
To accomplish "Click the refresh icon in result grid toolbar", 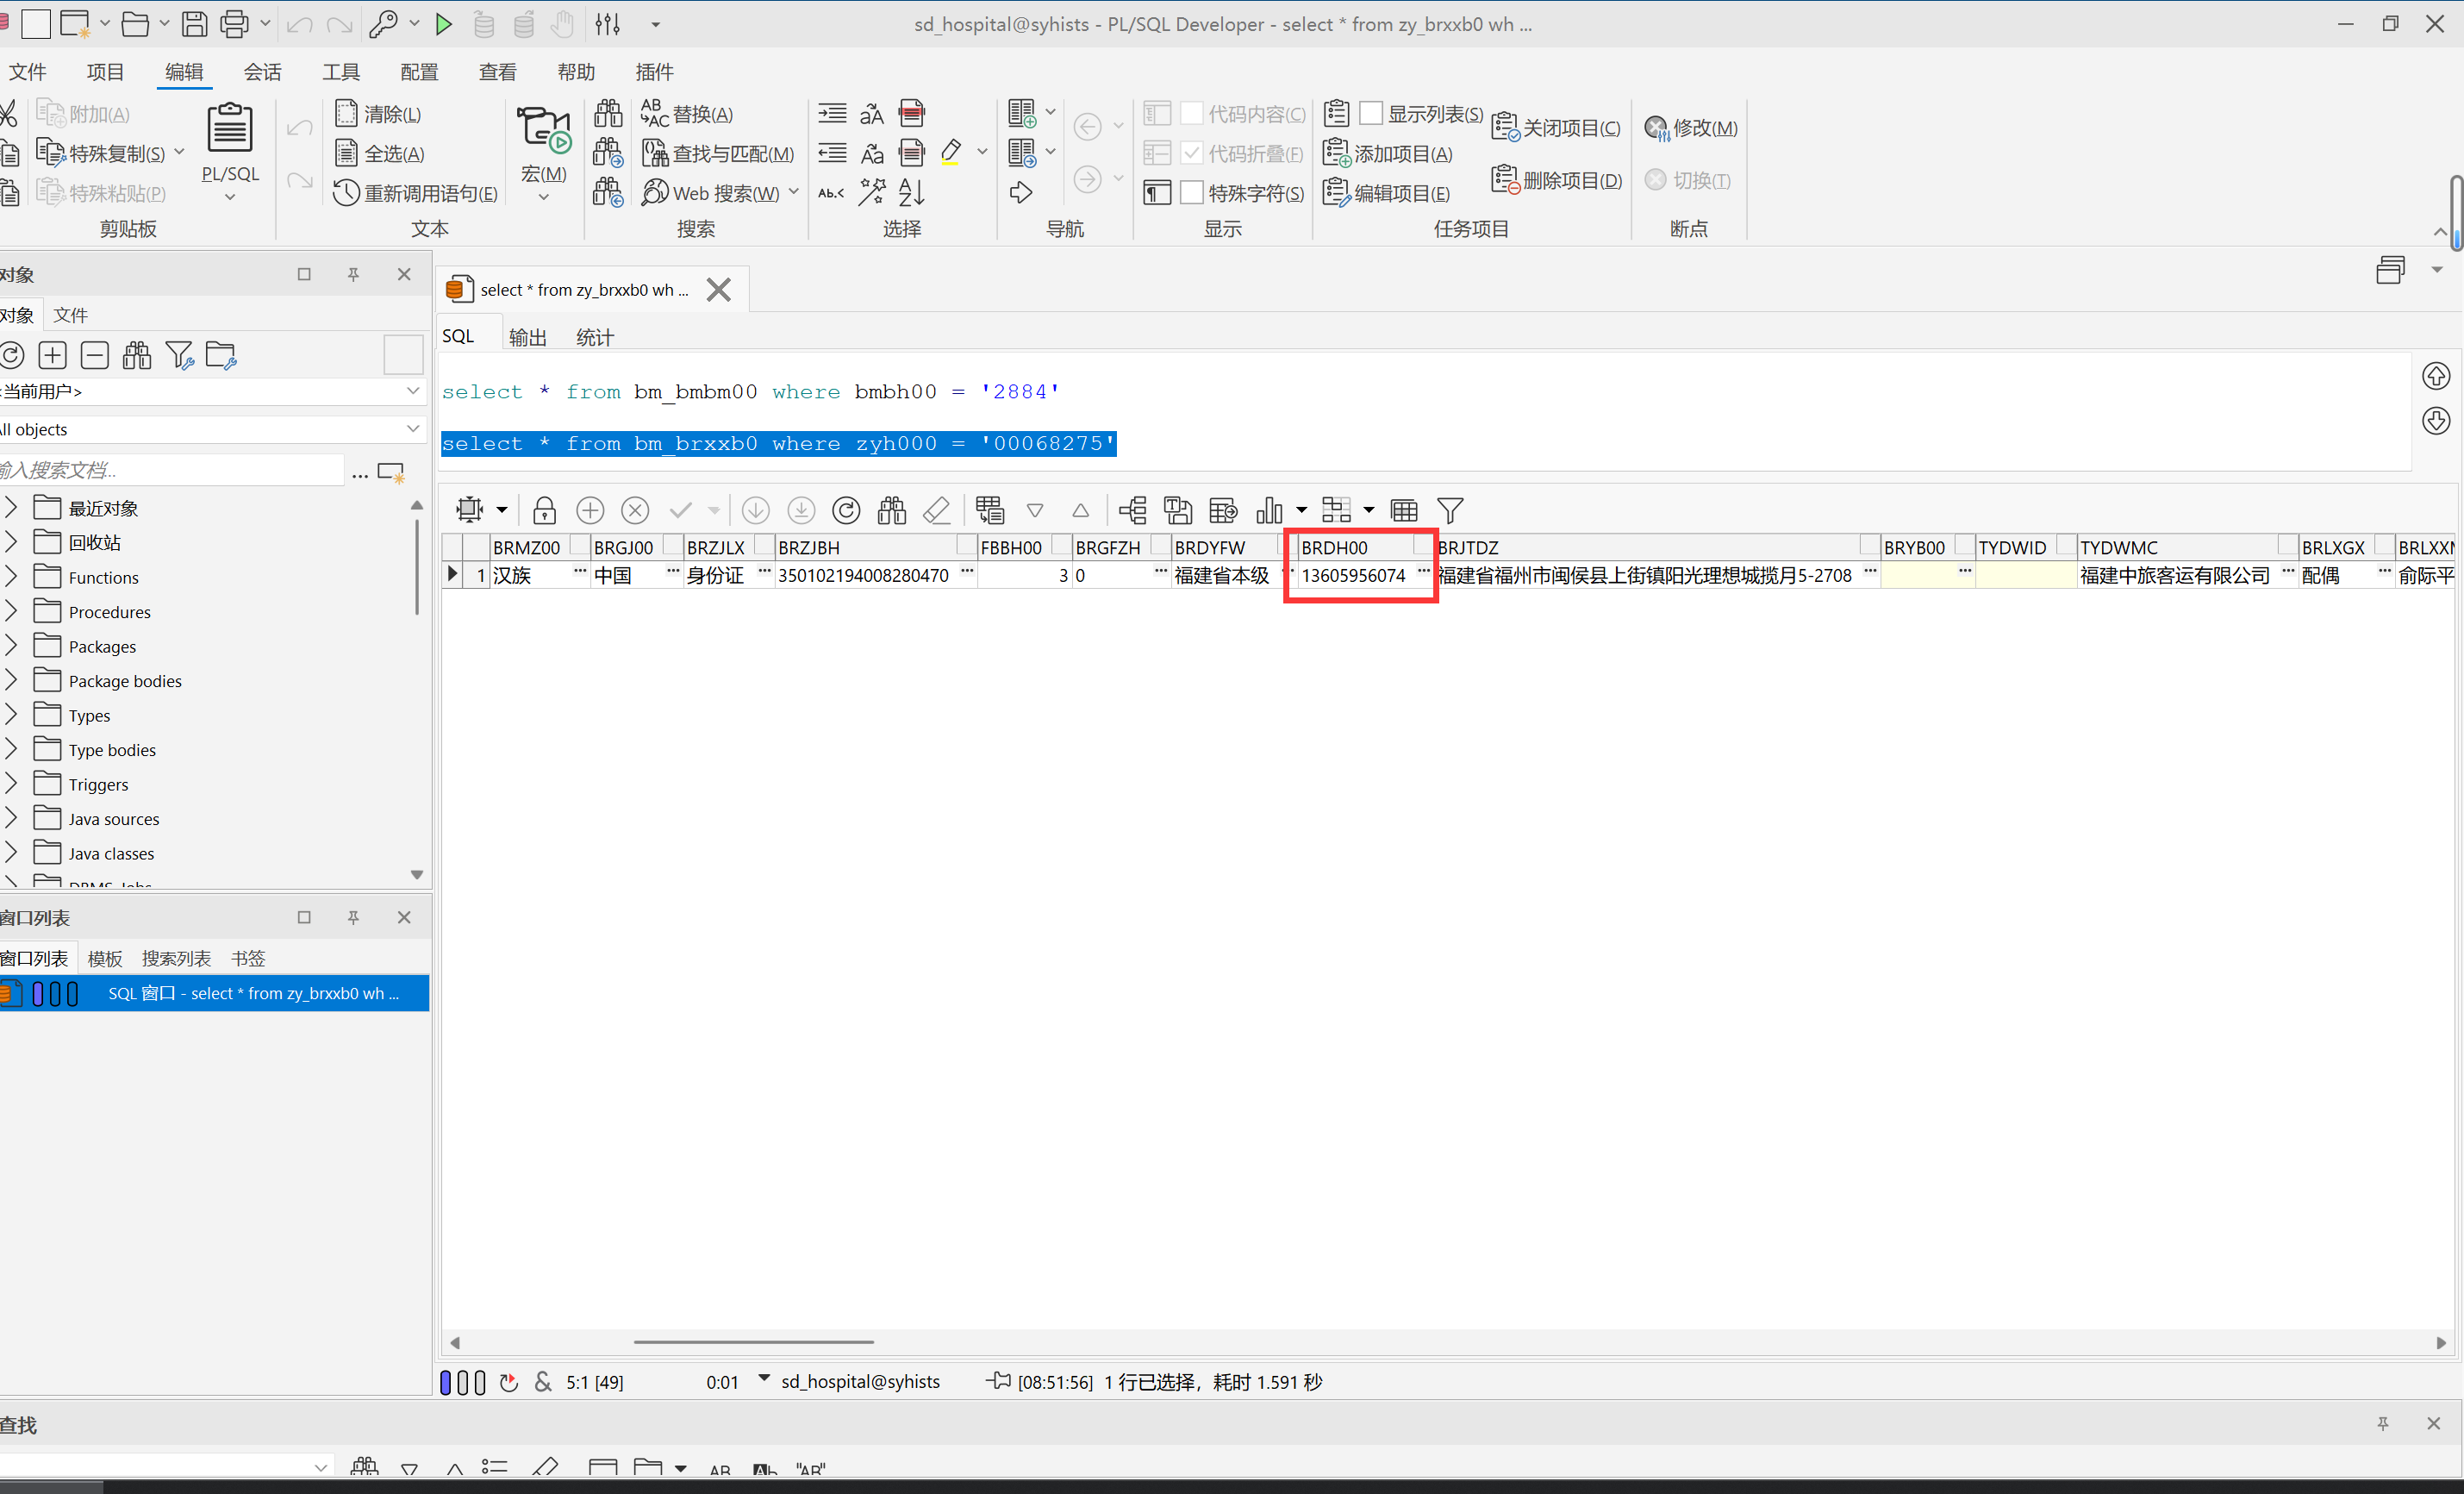I will point(846,511).
